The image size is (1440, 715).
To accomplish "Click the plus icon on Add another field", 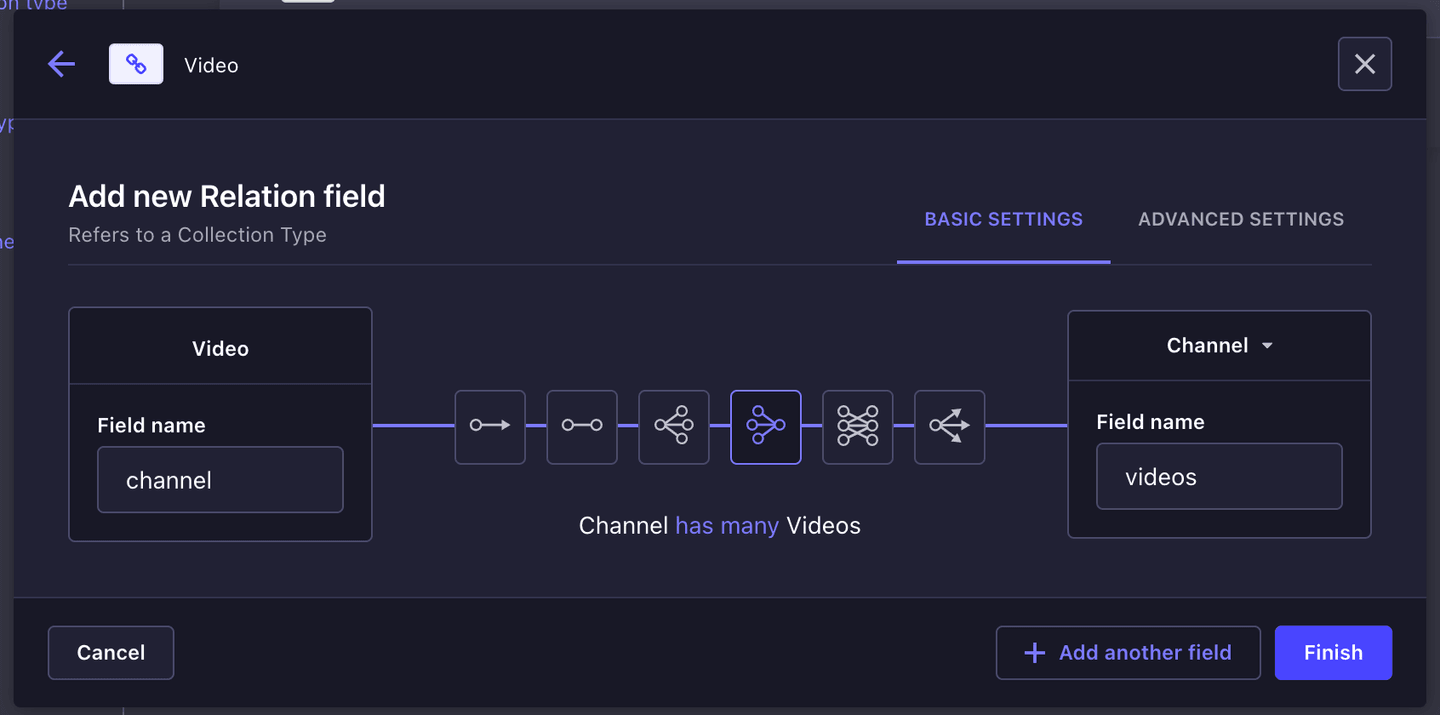I will point(1033,652).
